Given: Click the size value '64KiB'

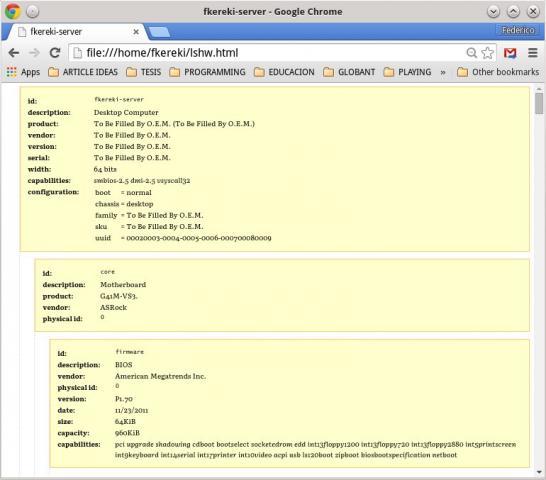Looking at the screenshot, I should pyautogui.click(x=125, y=422).
